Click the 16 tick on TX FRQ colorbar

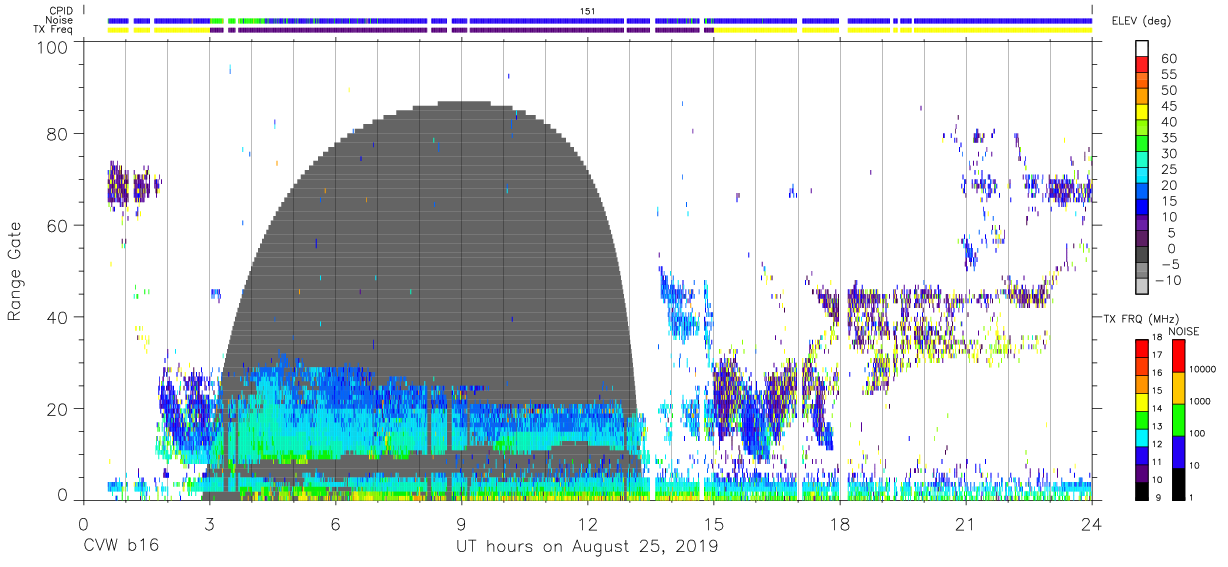coord(1159,373)
